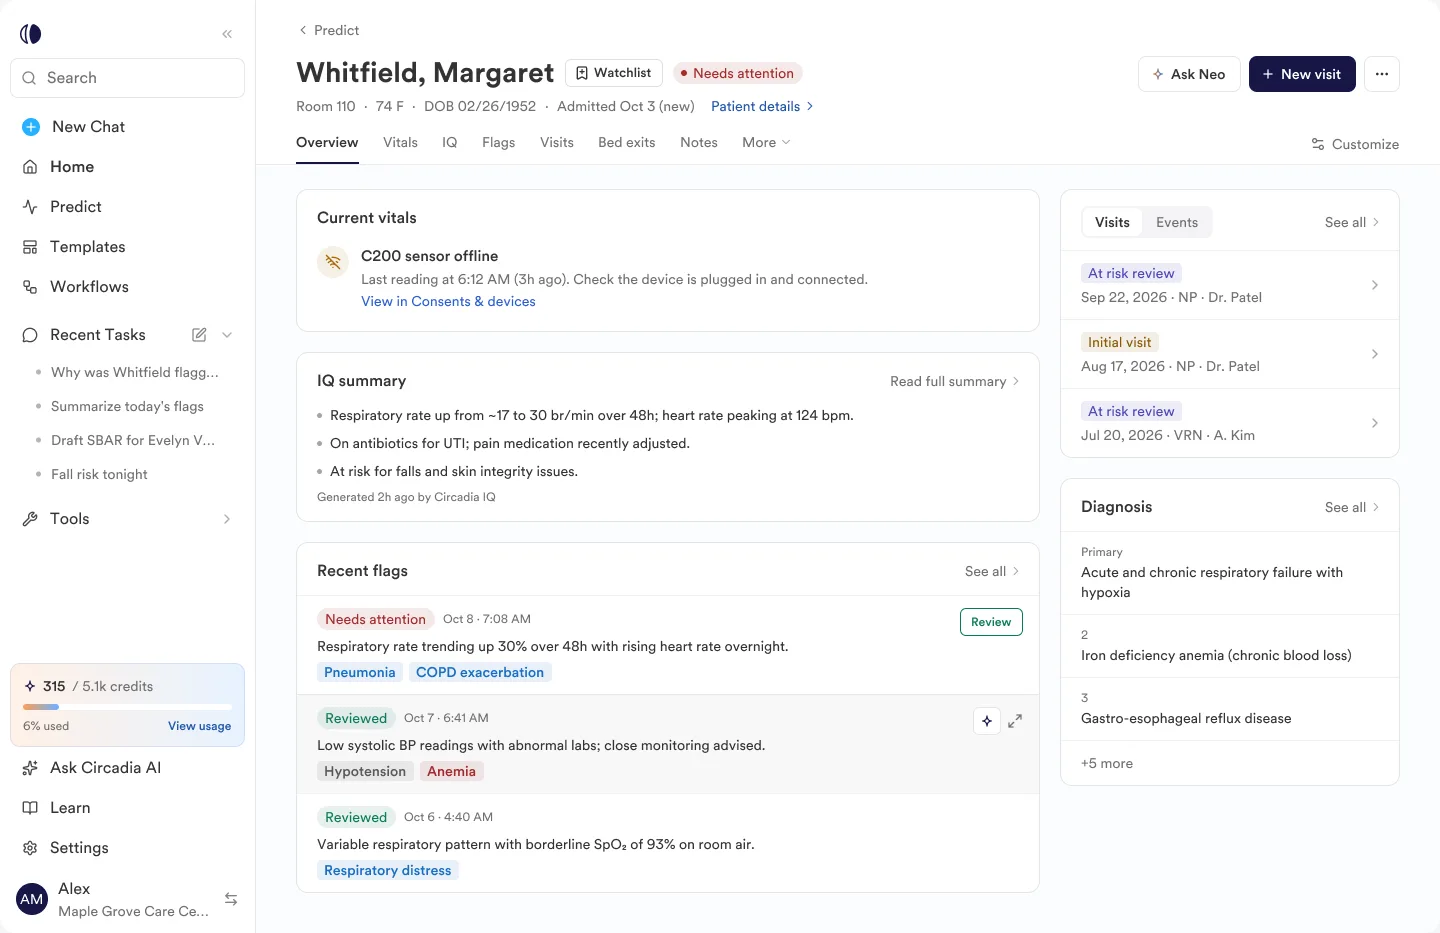
Task: Switch to the Events toggle
Action: [1177, 222]
